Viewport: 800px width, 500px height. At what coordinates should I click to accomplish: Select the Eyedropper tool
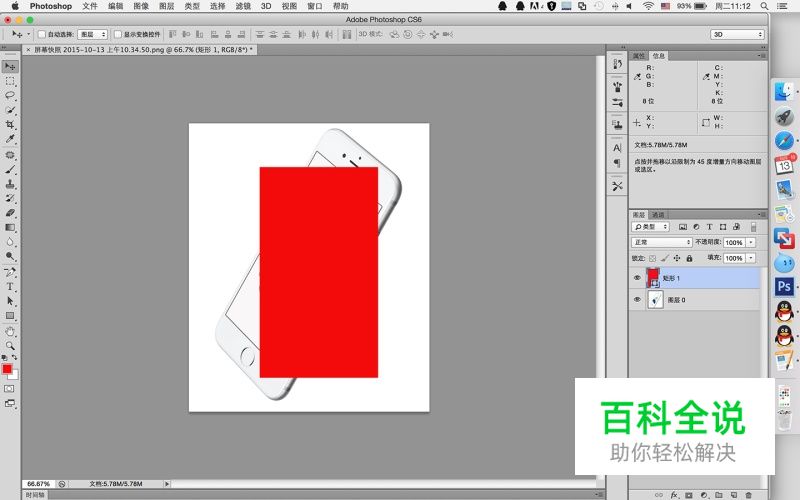[x=10, y=138]
